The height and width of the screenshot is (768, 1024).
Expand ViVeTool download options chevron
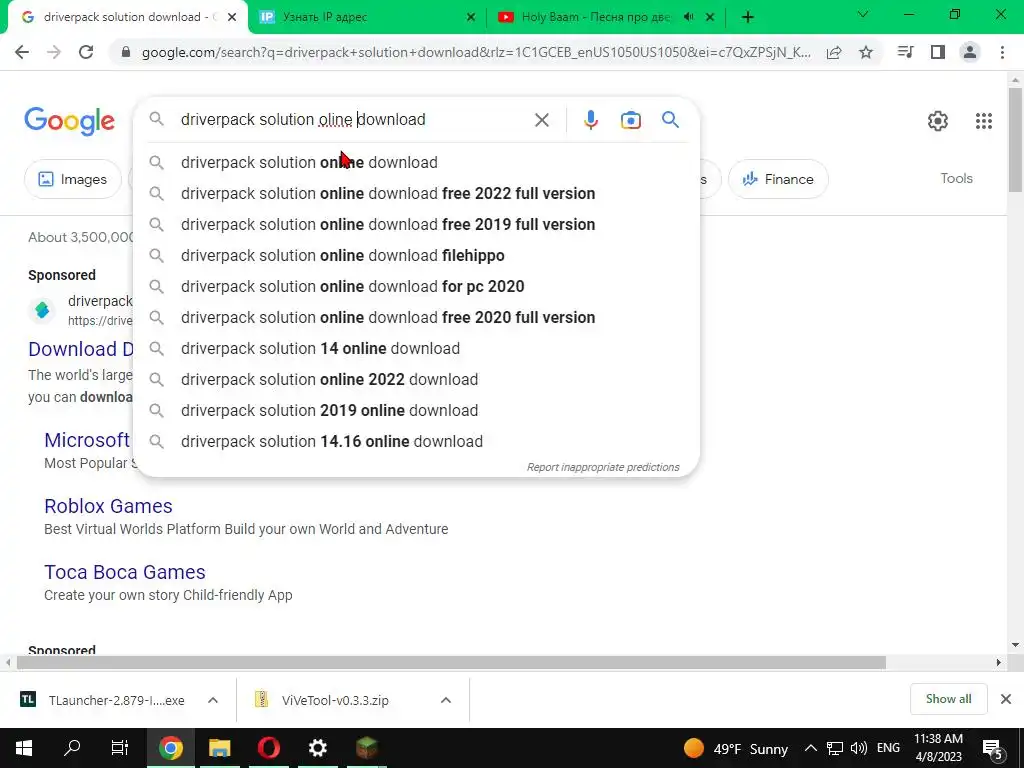pos(446,700)
